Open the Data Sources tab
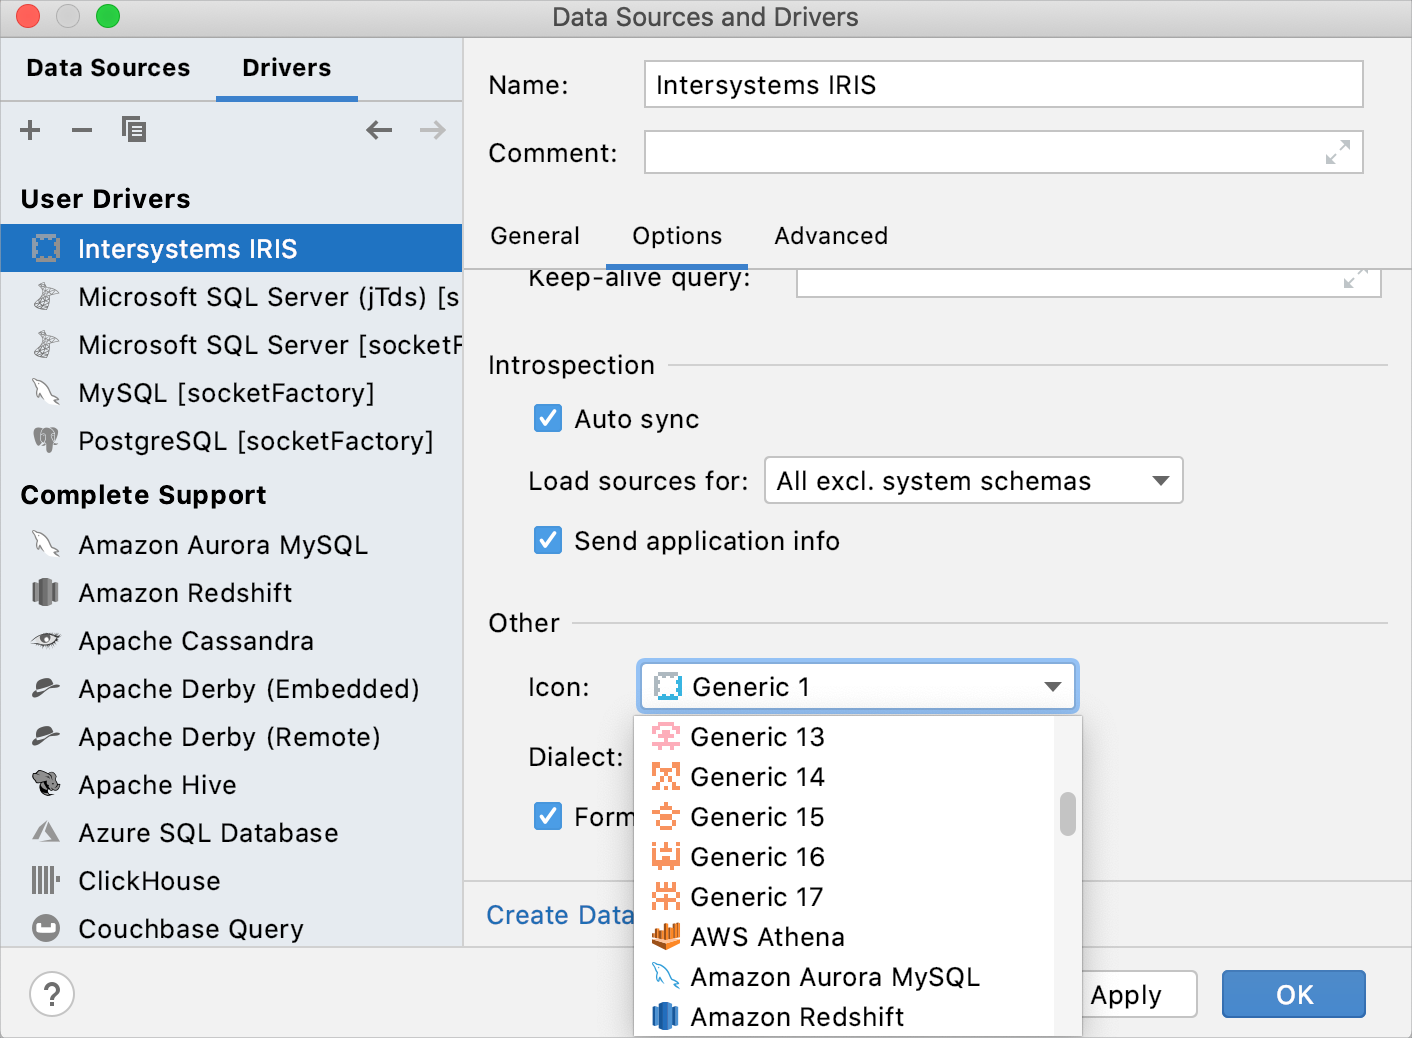This screenshot has height=1038, width=1412. click(108, 67)
